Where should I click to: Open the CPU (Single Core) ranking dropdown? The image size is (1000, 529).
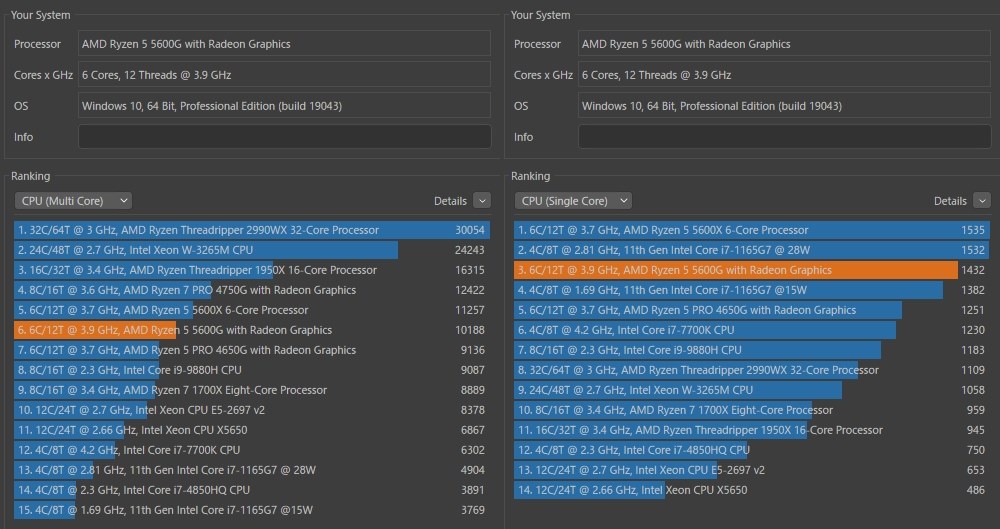click(573, 201)
